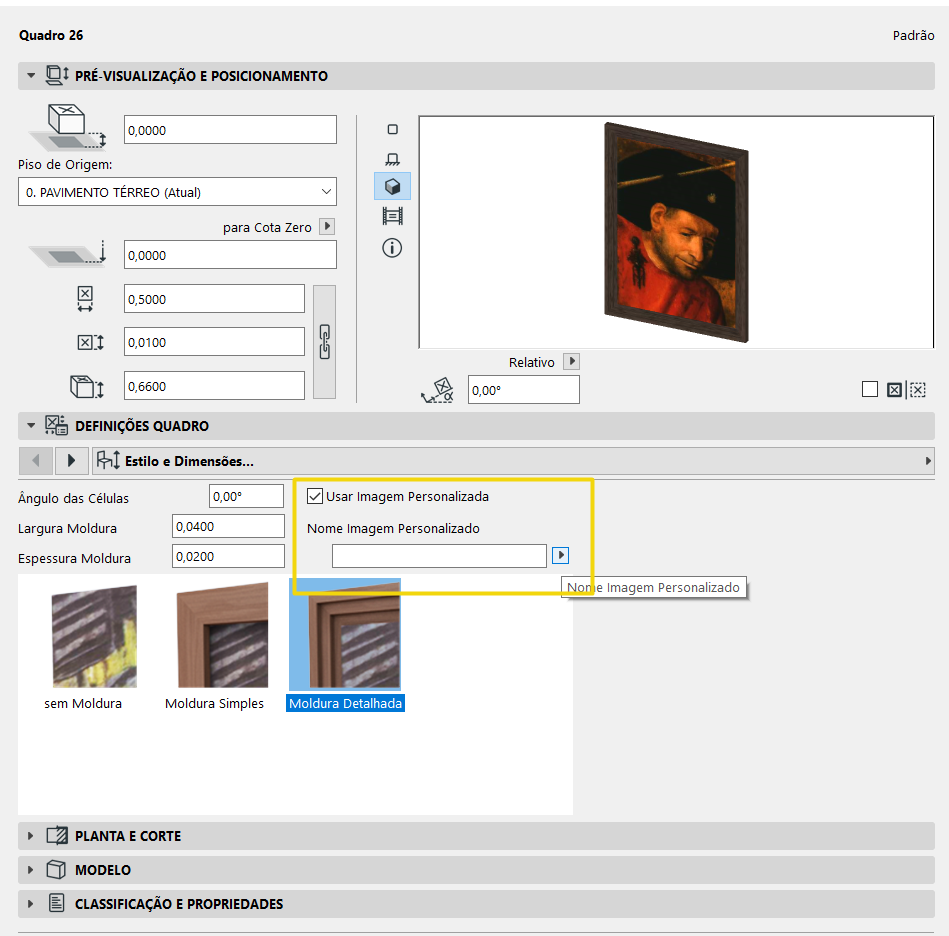Edit the height dimension field 0,6600
Viewport: 949px width, 936px height.
click(214, 386)
